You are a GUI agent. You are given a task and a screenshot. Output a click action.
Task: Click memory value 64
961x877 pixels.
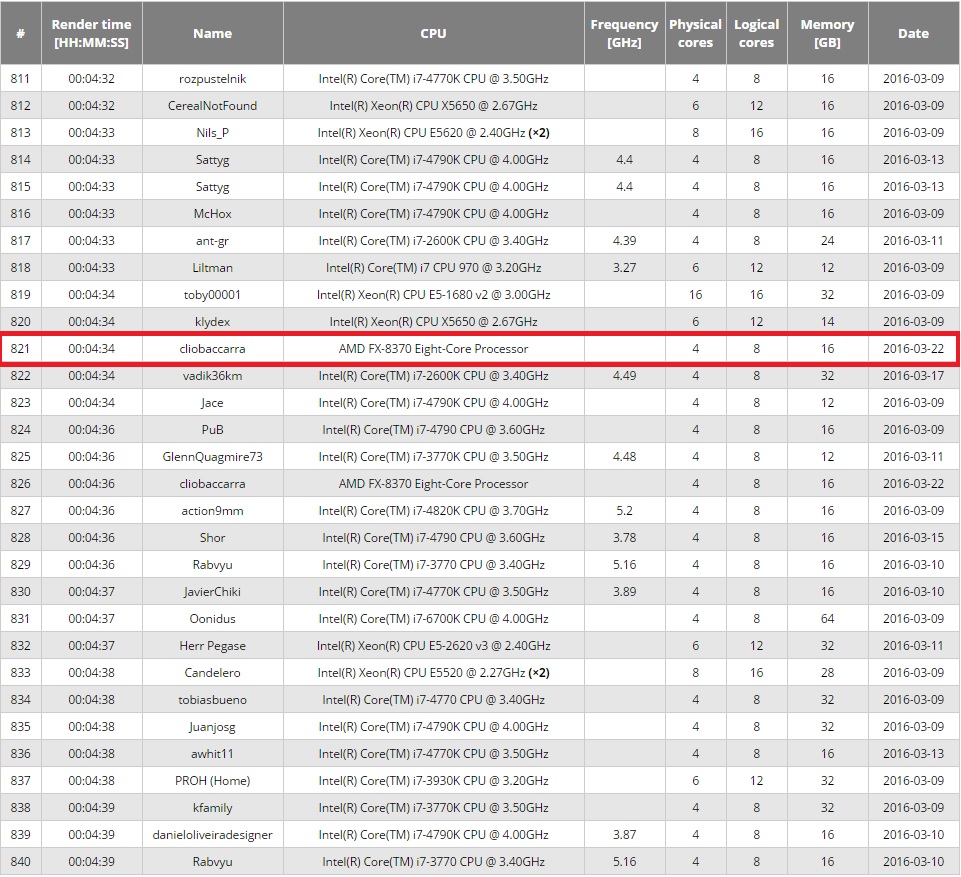pos(827,618)
